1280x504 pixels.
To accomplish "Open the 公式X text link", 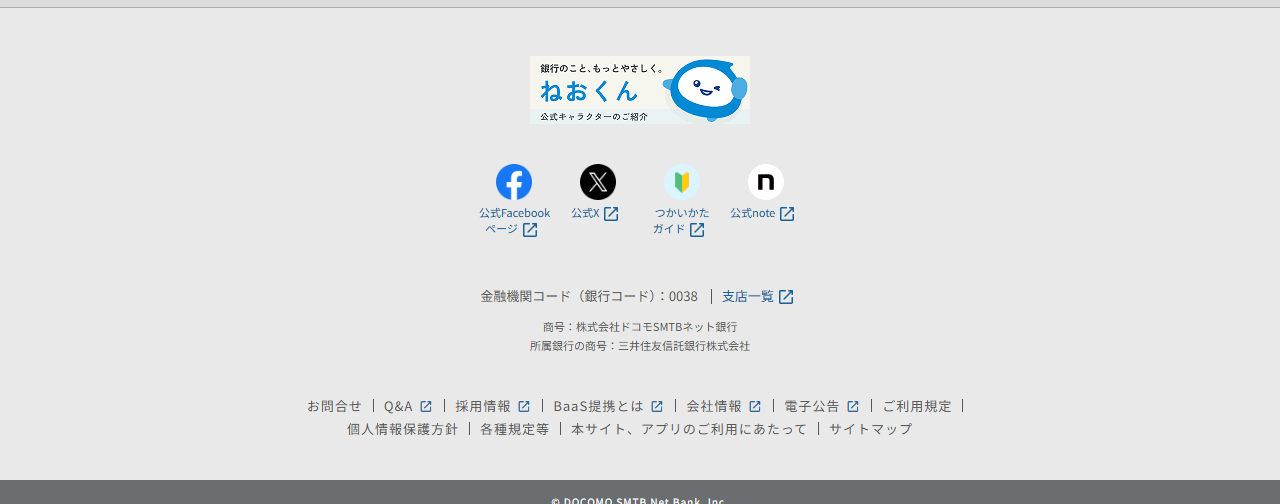I will [585, 213].
